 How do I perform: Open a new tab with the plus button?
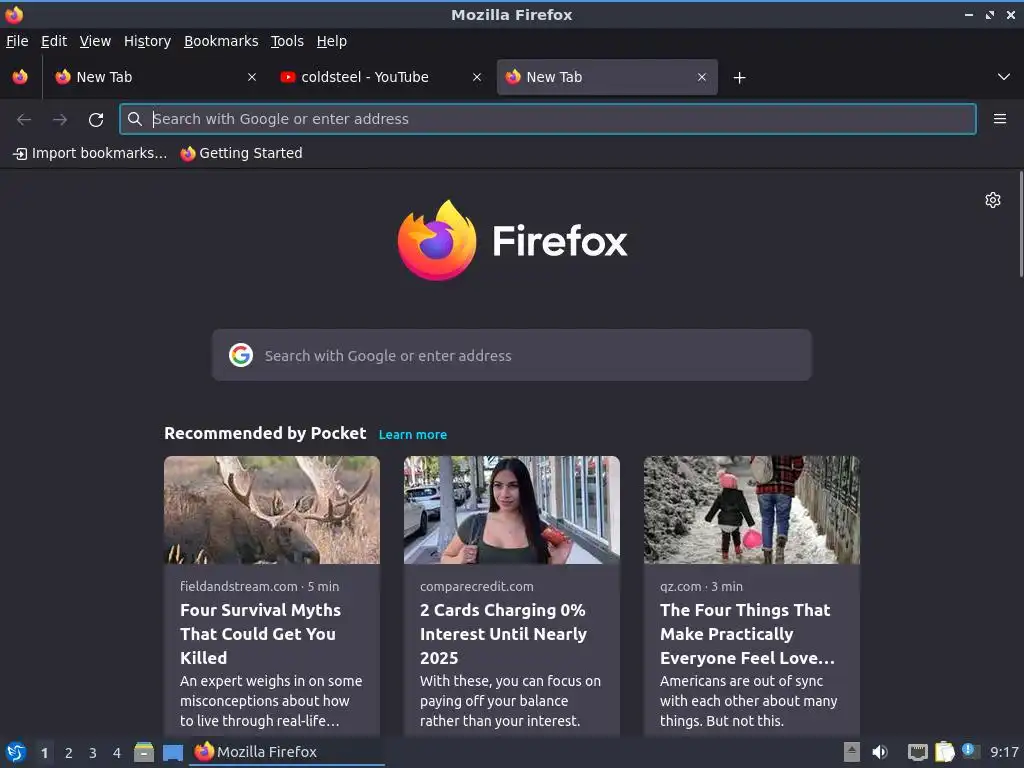[739, 78]
